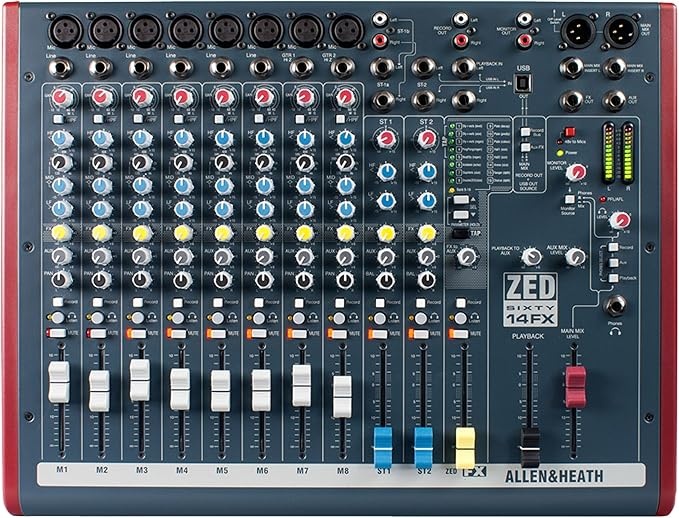Click the red PFL/AFL indicator LED
Viewport: 679px width, 518px height.
coord(602,199)
